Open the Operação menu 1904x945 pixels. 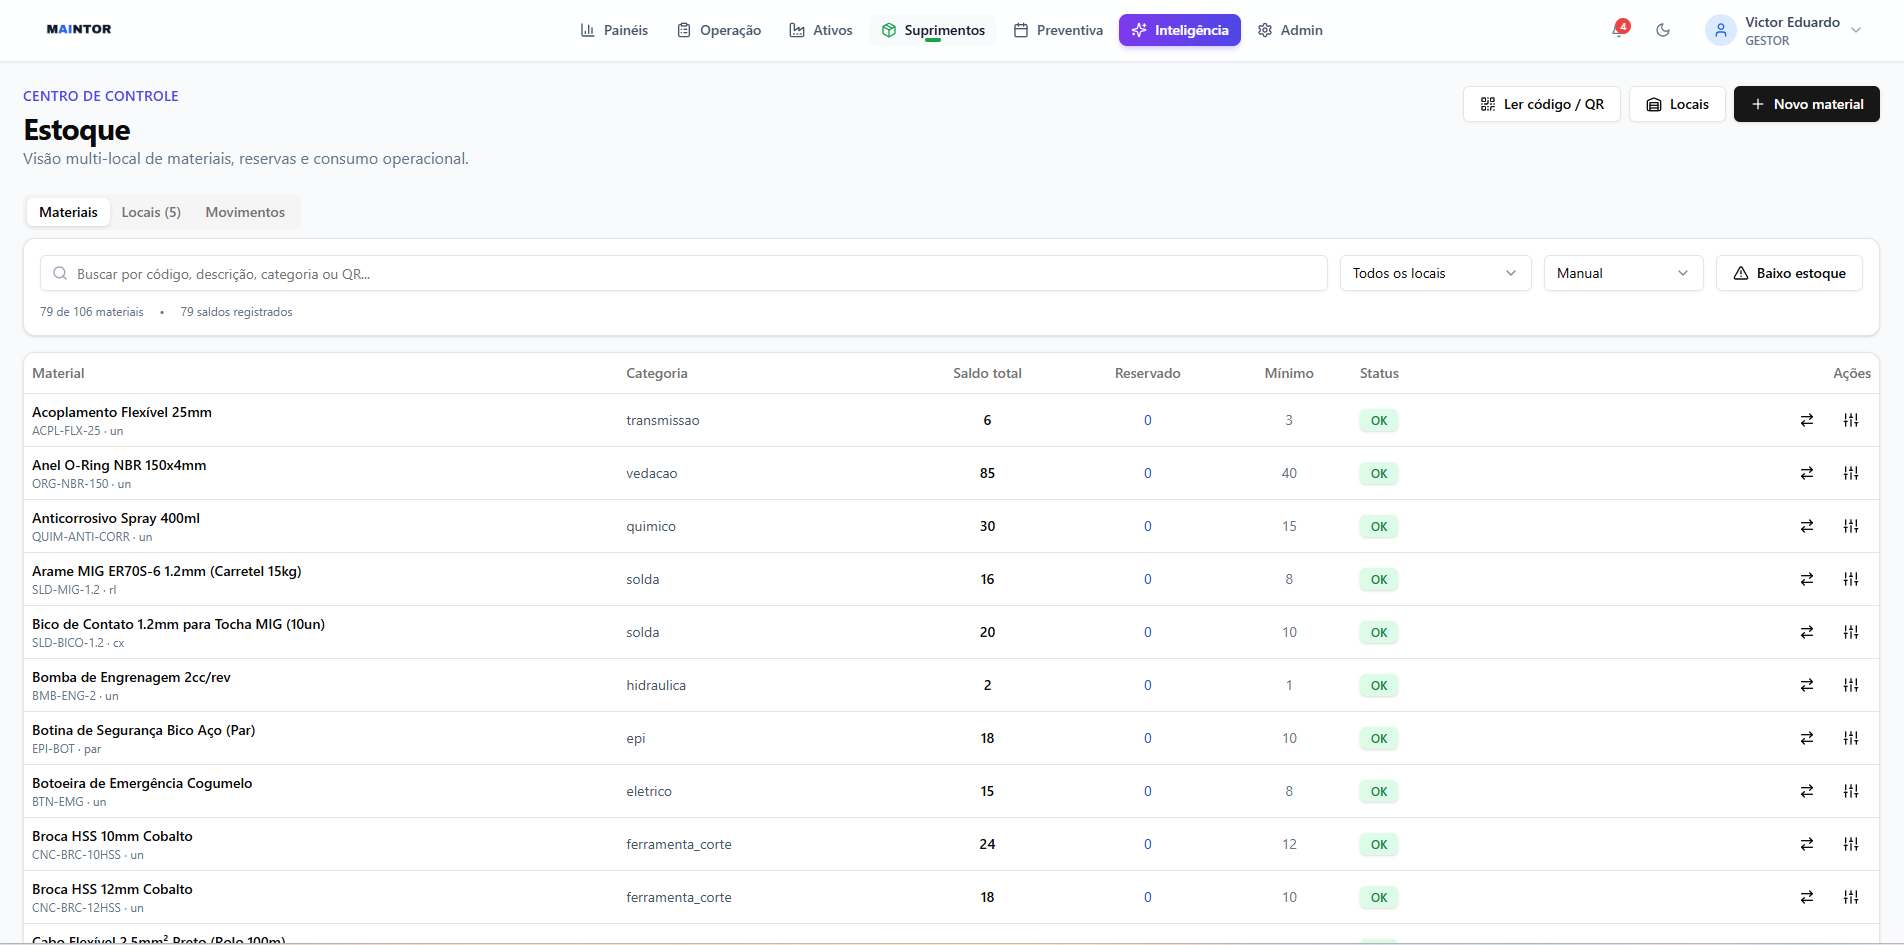[x=719, y=30]
